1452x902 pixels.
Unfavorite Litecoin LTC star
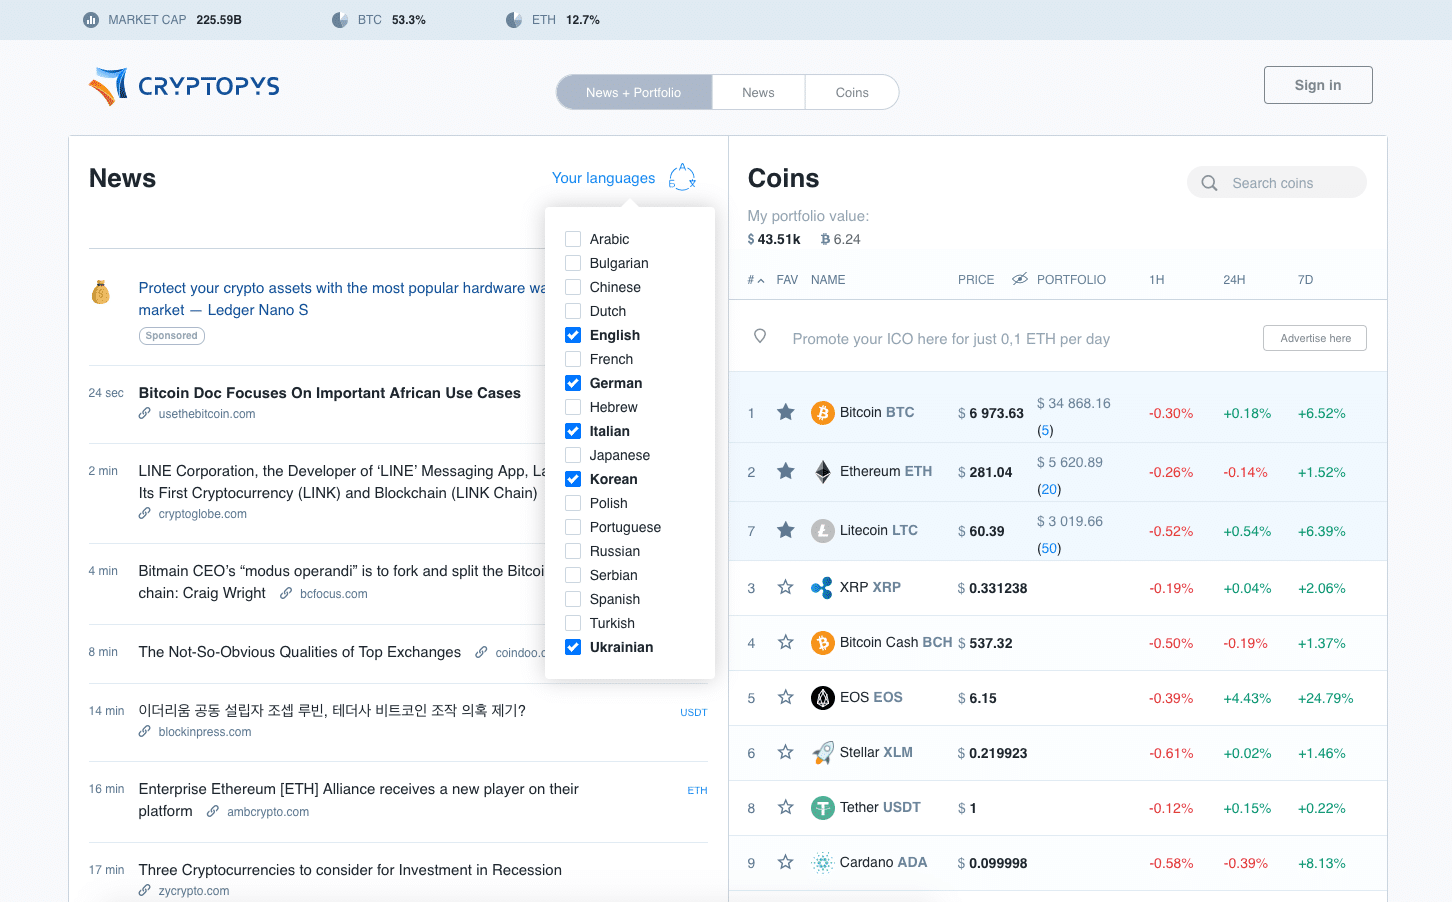[x=786, y=530]
